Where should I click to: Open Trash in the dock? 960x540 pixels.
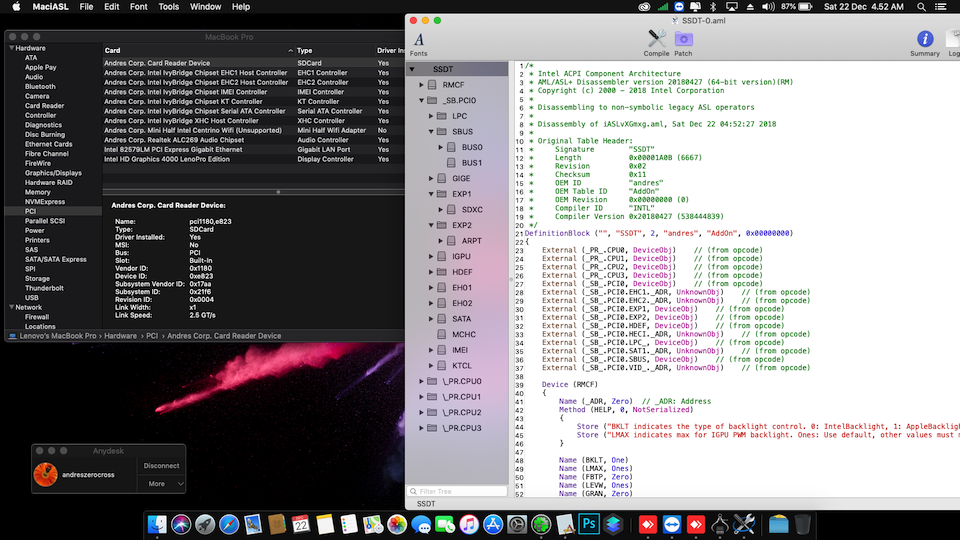[803, 524]
